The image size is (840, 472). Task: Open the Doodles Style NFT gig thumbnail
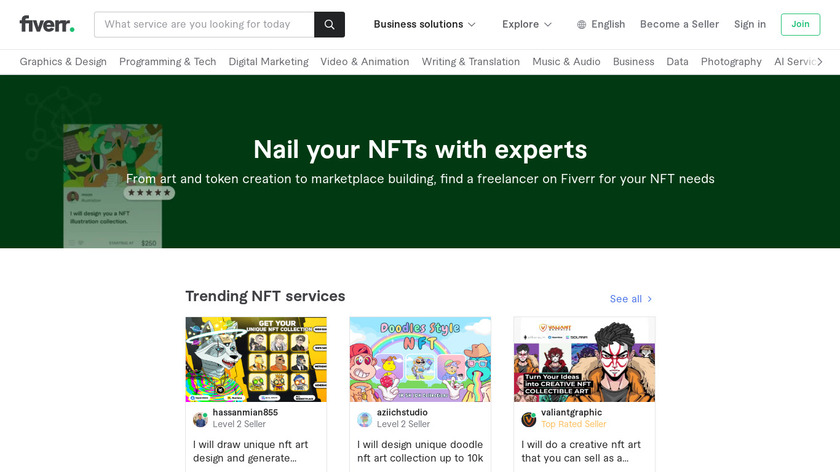click(420, 359)
